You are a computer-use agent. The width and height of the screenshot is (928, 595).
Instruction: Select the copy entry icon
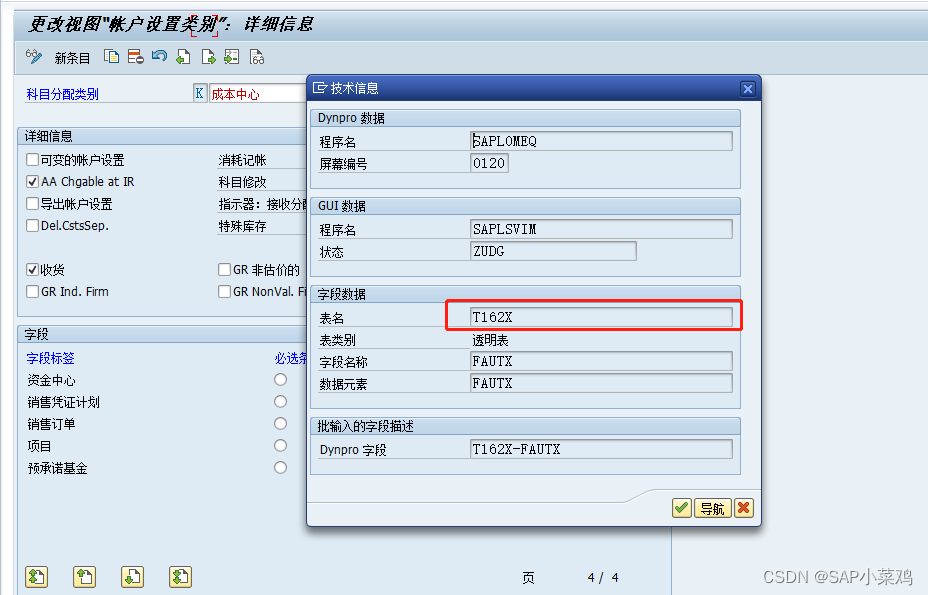point(111,57)
